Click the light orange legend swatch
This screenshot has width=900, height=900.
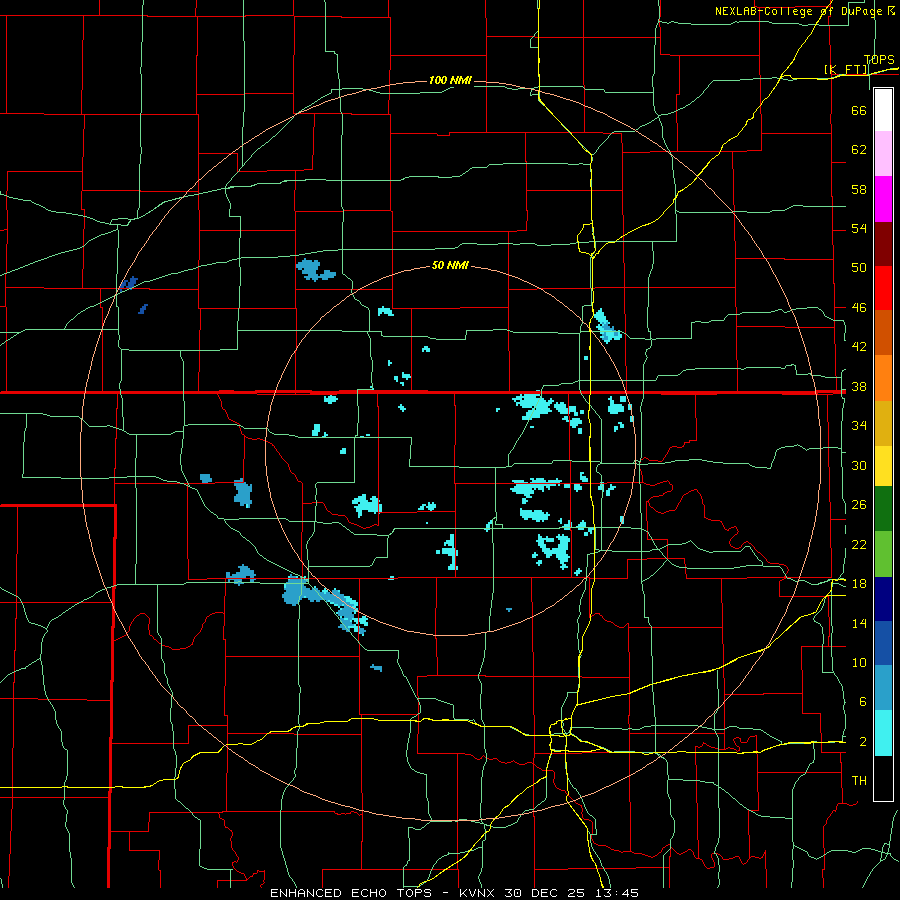(883, 378)
